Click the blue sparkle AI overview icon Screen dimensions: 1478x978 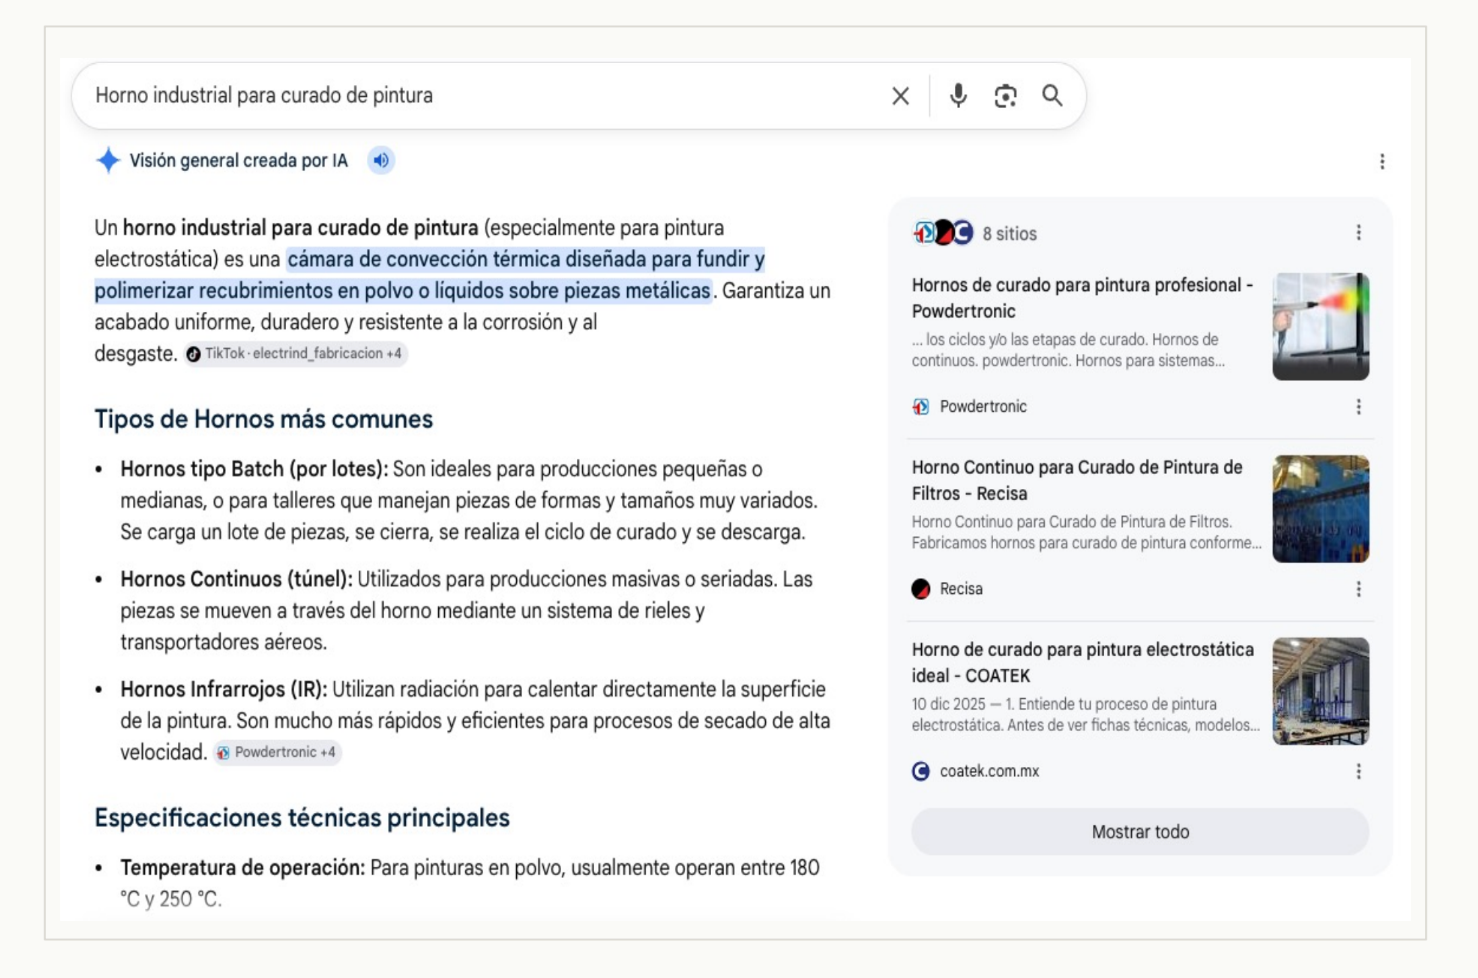(x=108, y=160)
